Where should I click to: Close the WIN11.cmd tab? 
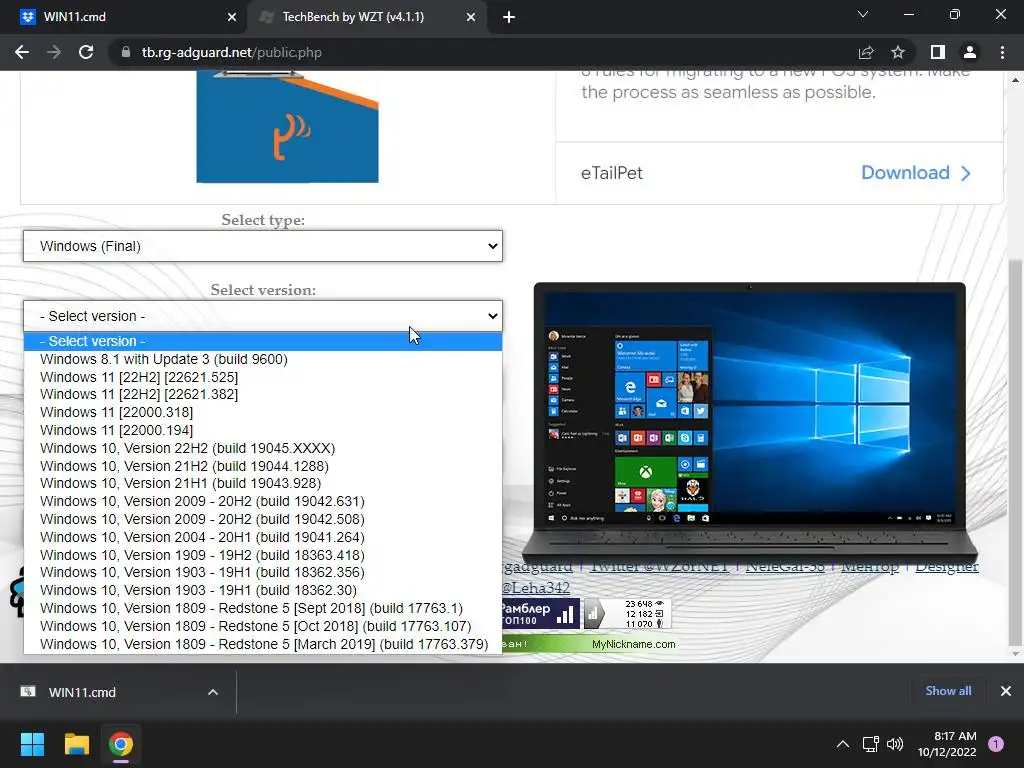click(x=232, y=17)
